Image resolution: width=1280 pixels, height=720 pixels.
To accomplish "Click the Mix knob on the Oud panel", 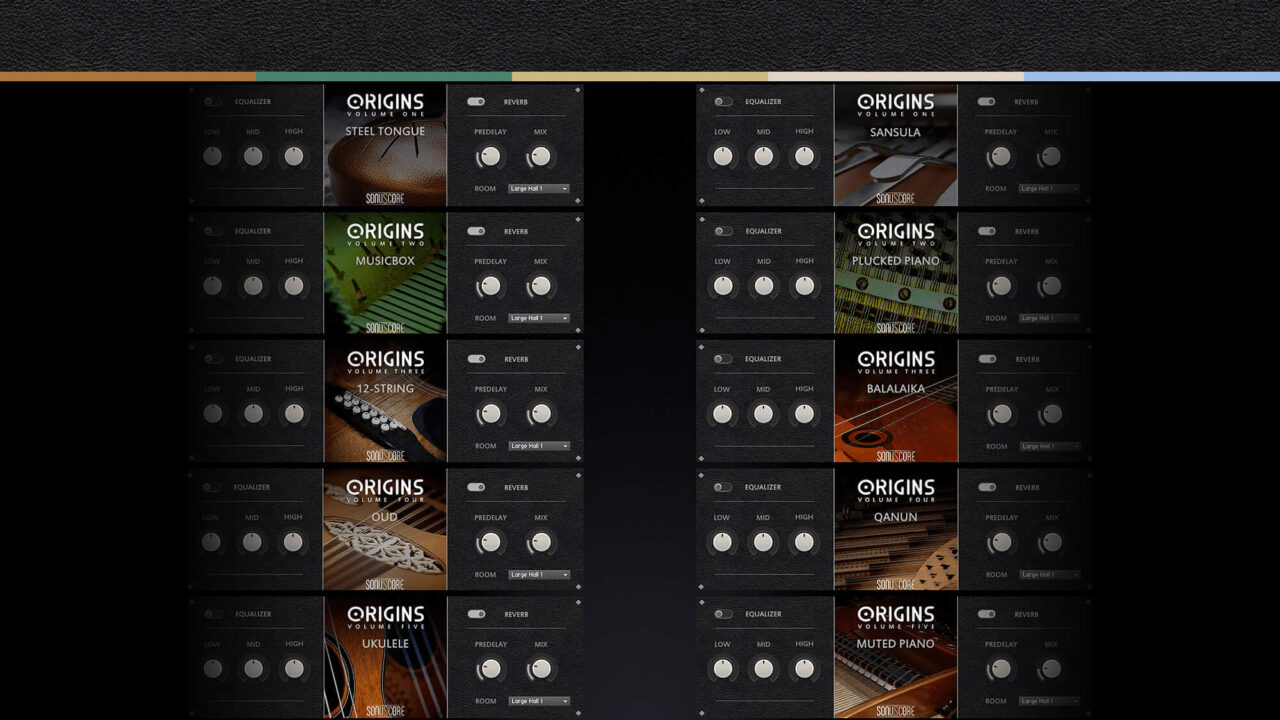I will (540, 542).
